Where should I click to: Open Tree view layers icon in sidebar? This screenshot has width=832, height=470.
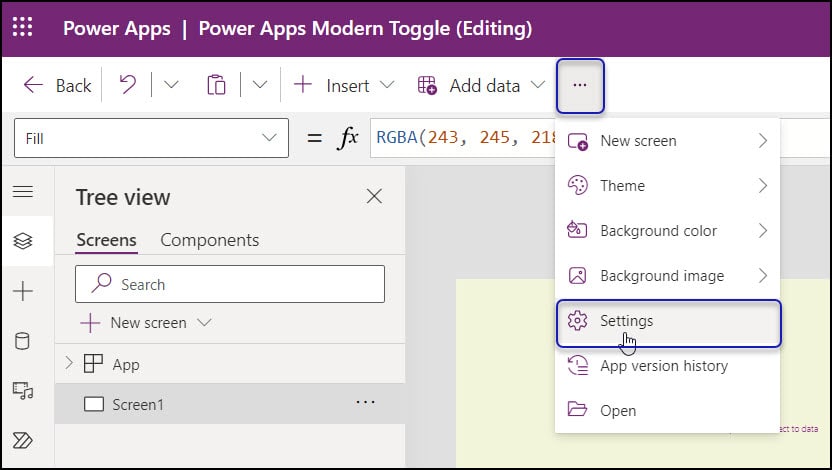[x=23, y=241]
